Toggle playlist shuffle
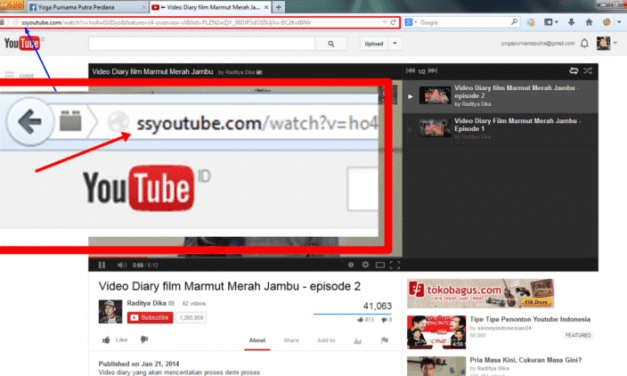This screenshot has height=376, width=627. (x=588, y=71)
